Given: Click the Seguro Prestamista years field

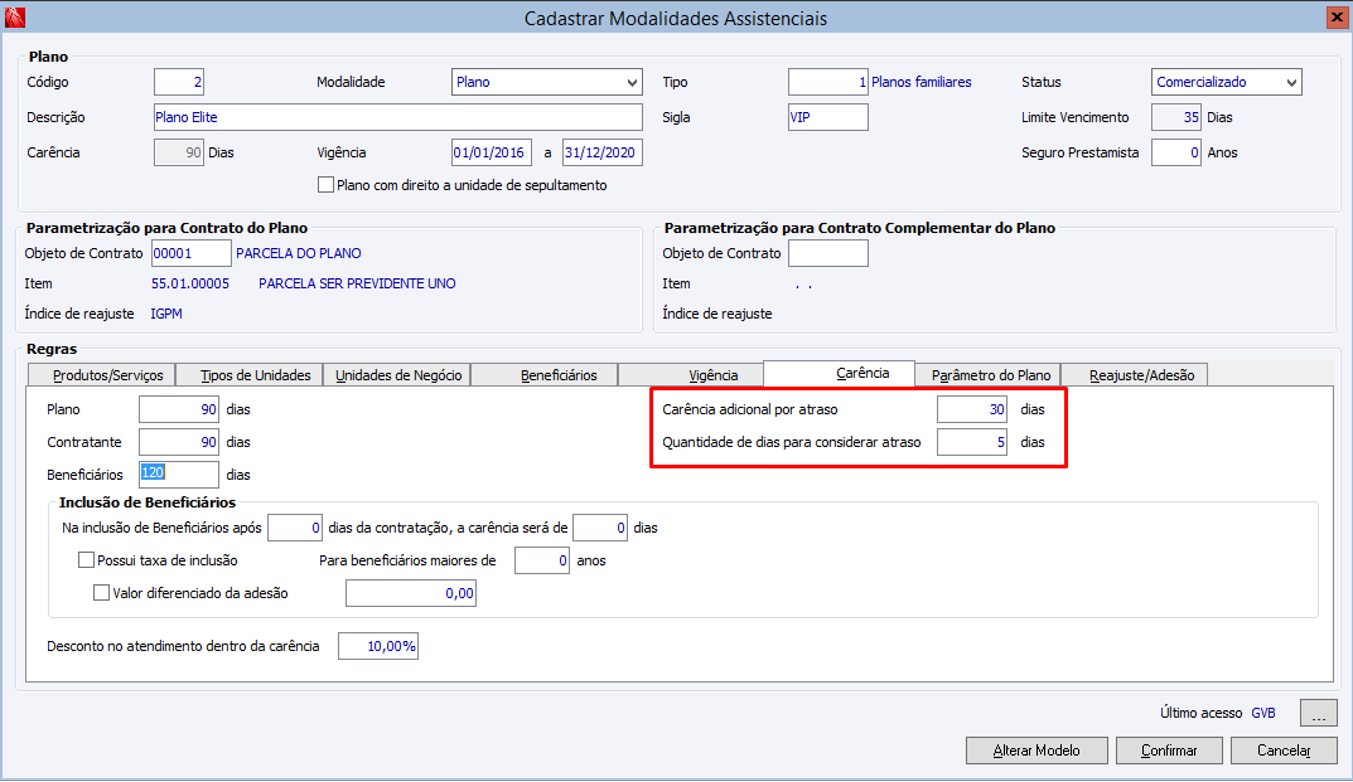Looking at the screenshot, I should 1176,153.
